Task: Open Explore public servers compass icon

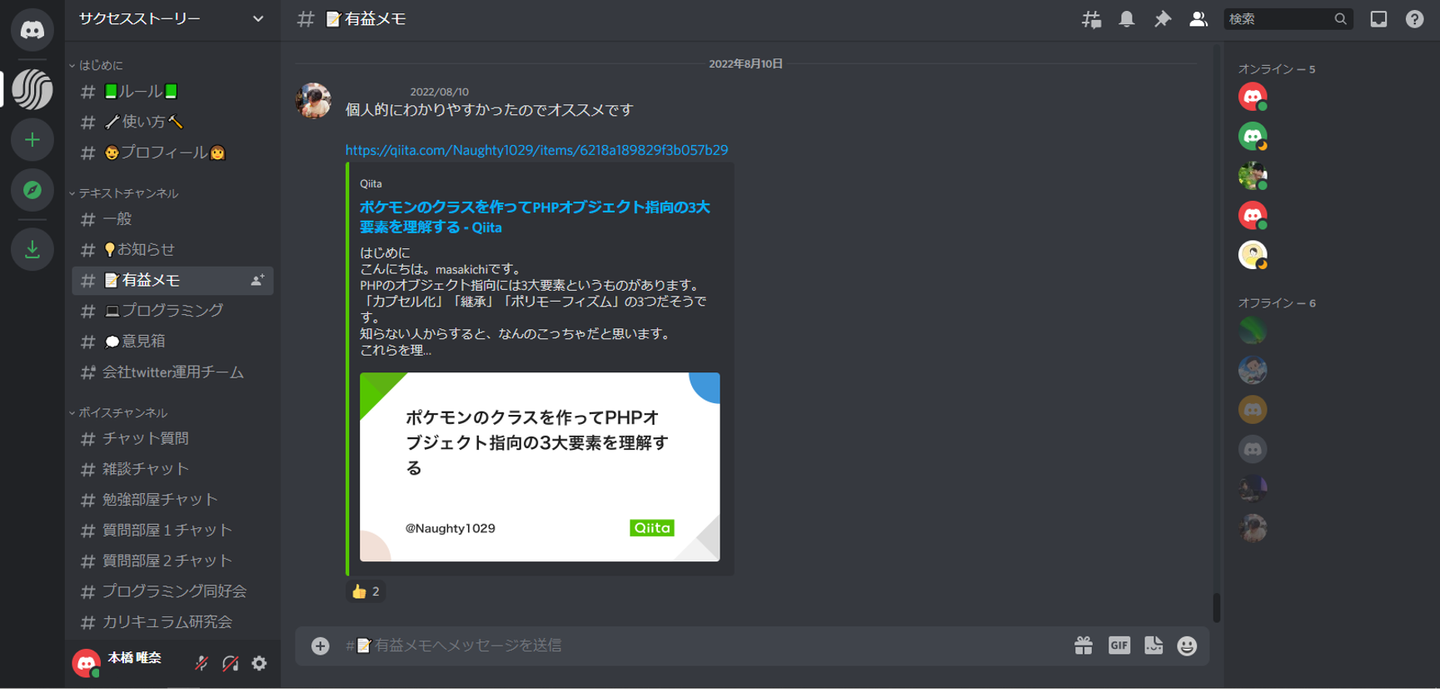Action: click(x=32, y=190)
